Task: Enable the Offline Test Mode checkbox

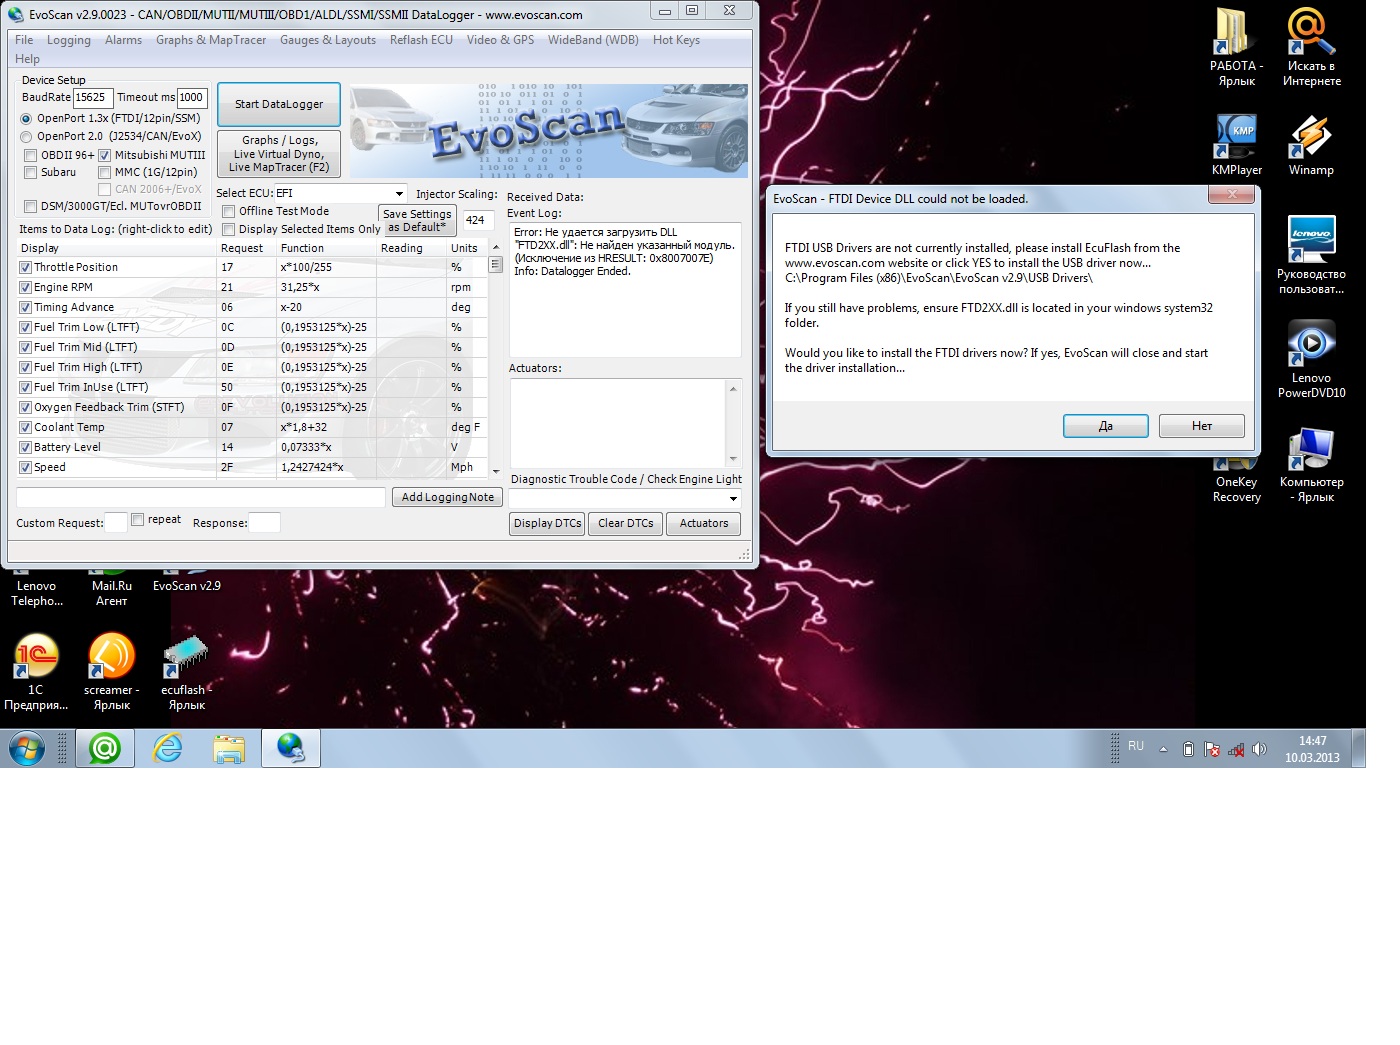Action: point(229,212)
